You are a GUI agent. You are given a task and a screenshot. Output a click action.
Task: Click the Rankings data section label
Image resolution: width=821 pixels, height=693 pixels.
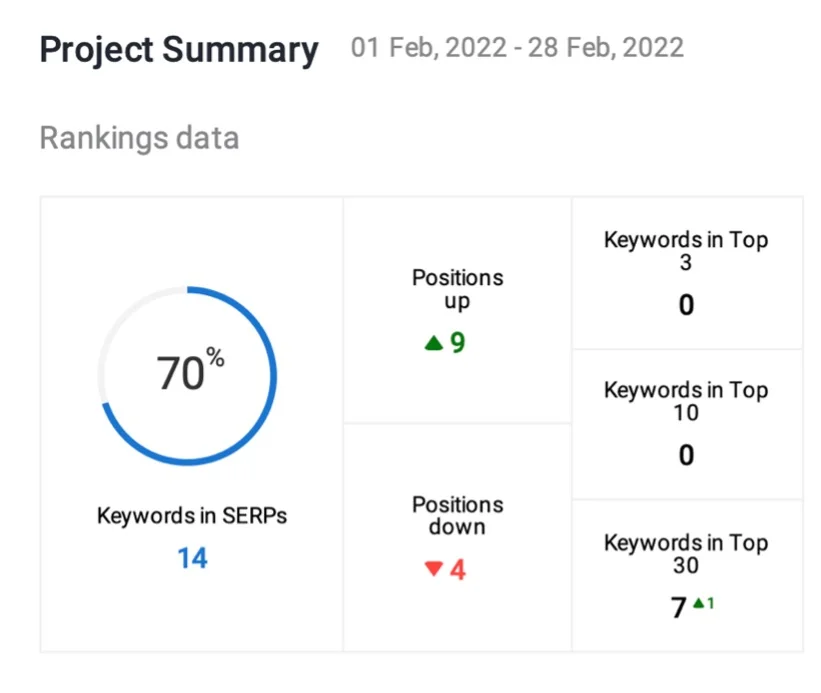pos(139,137)
